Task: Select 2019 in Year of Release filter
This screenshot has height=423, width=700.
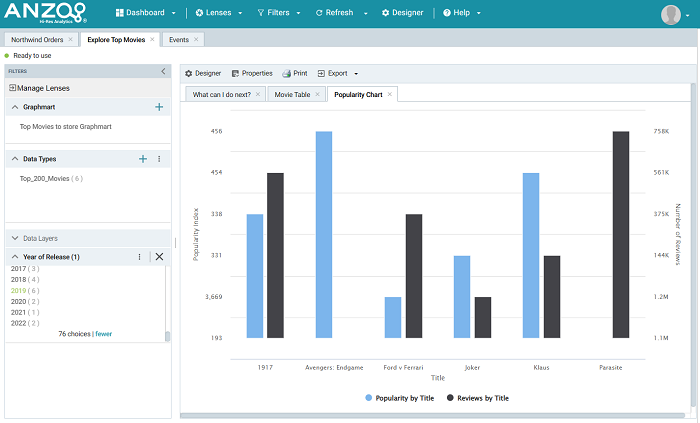Action: pyautogui.click(x=19, y=290)
